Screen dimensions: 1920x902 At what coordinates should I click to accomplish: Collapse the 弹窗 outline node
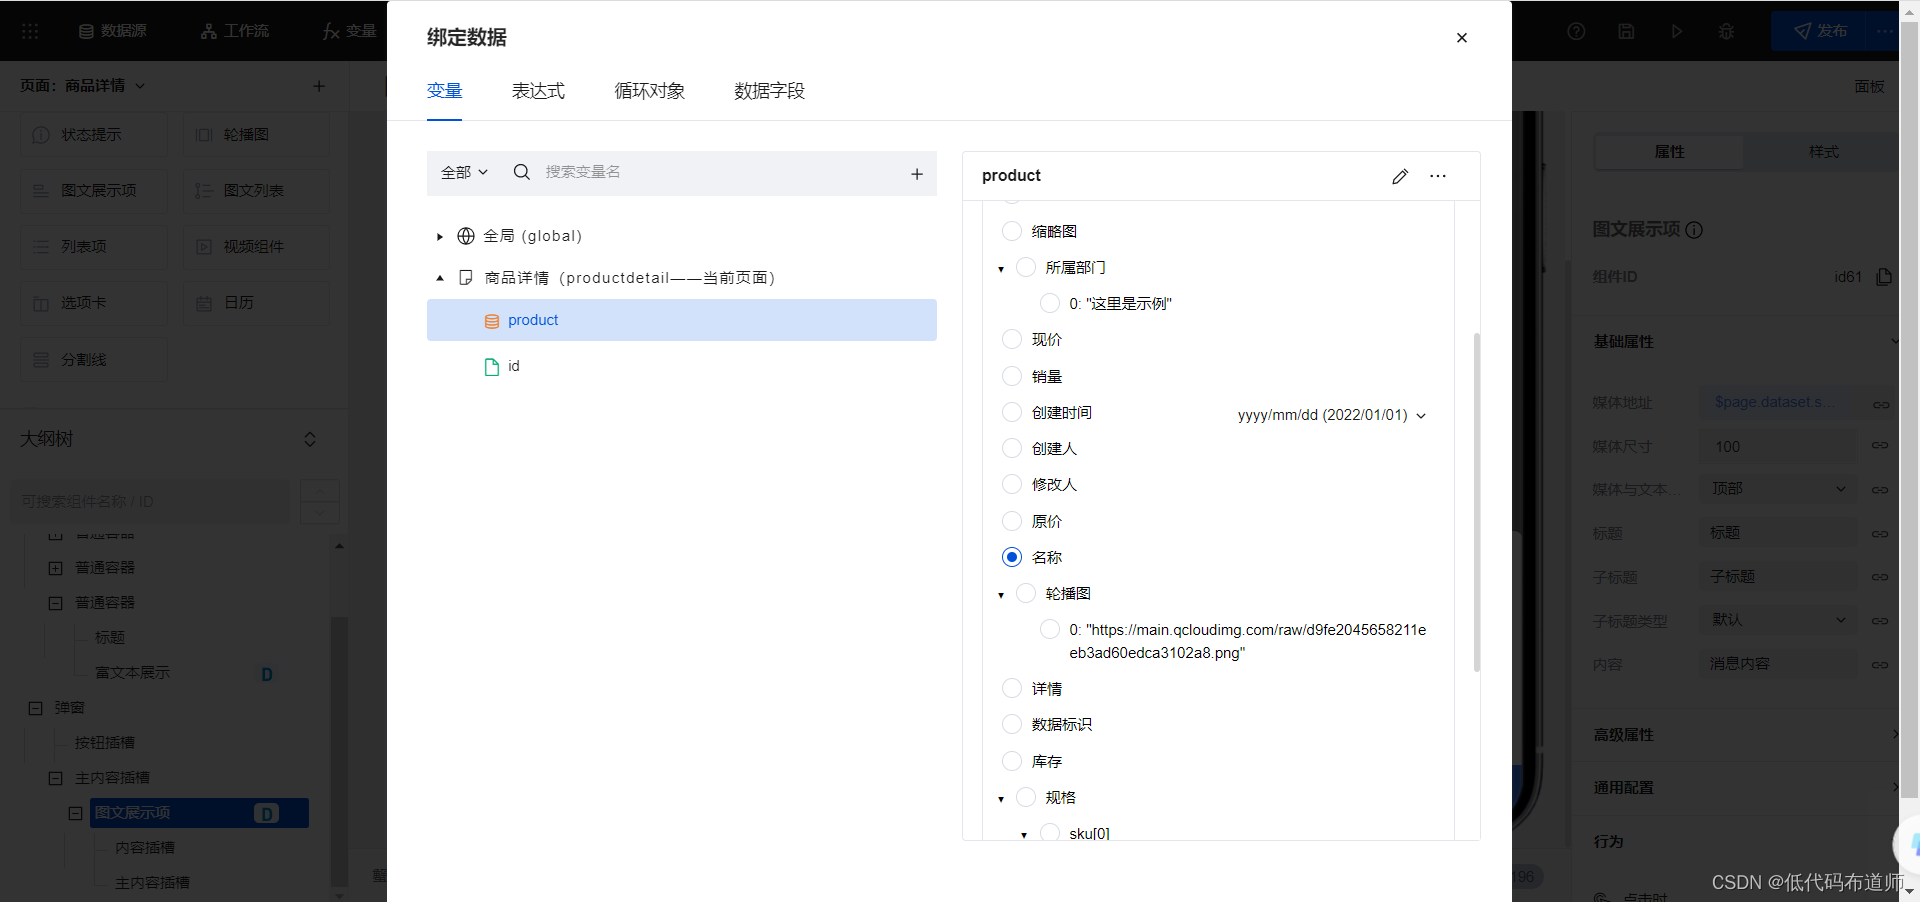[x=35, y=708]
